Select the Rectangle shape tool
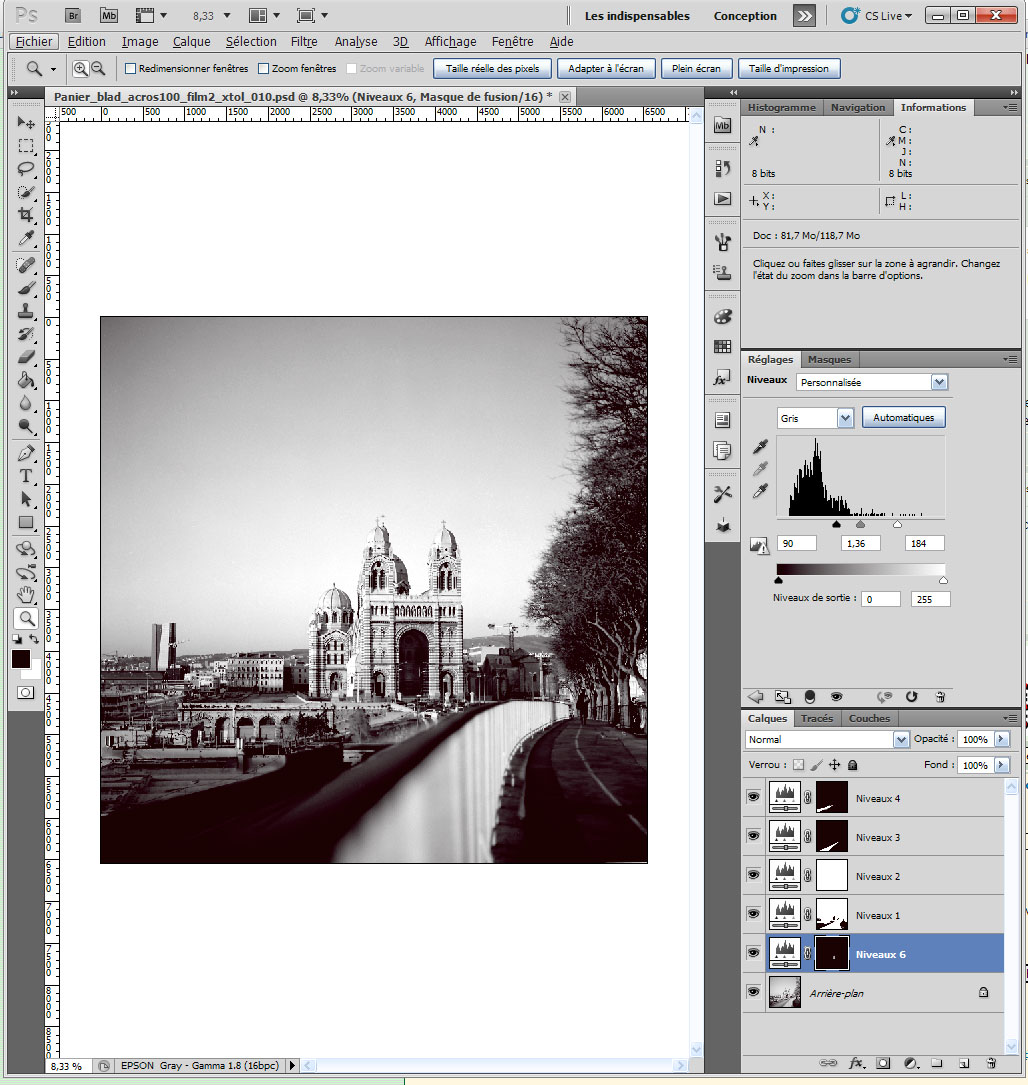The image size is (1028, 1085). [x=26, y=522]
